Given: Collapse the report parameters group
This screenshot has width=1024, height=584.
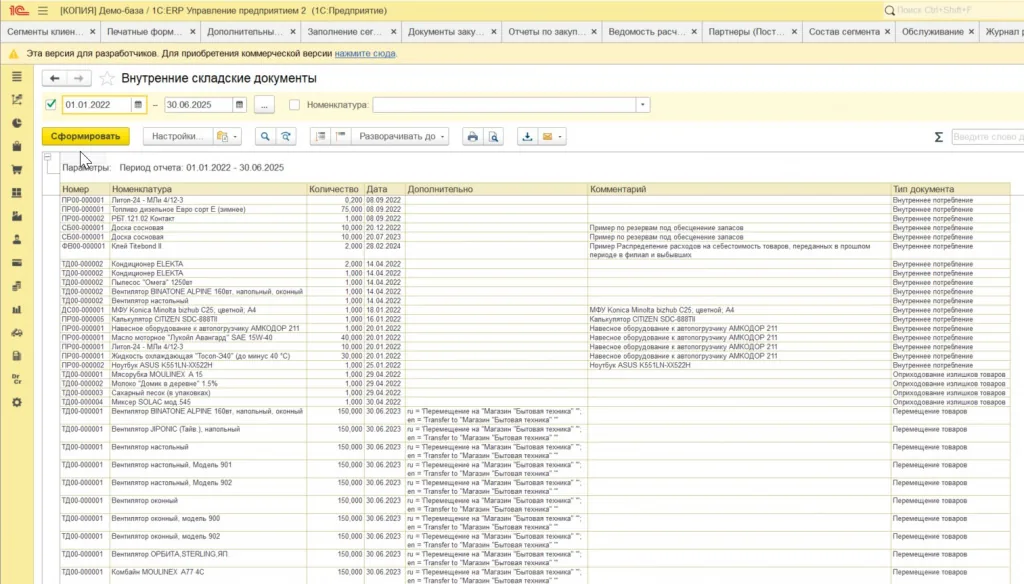Looking at the screenshot, I should pos(47,157).
